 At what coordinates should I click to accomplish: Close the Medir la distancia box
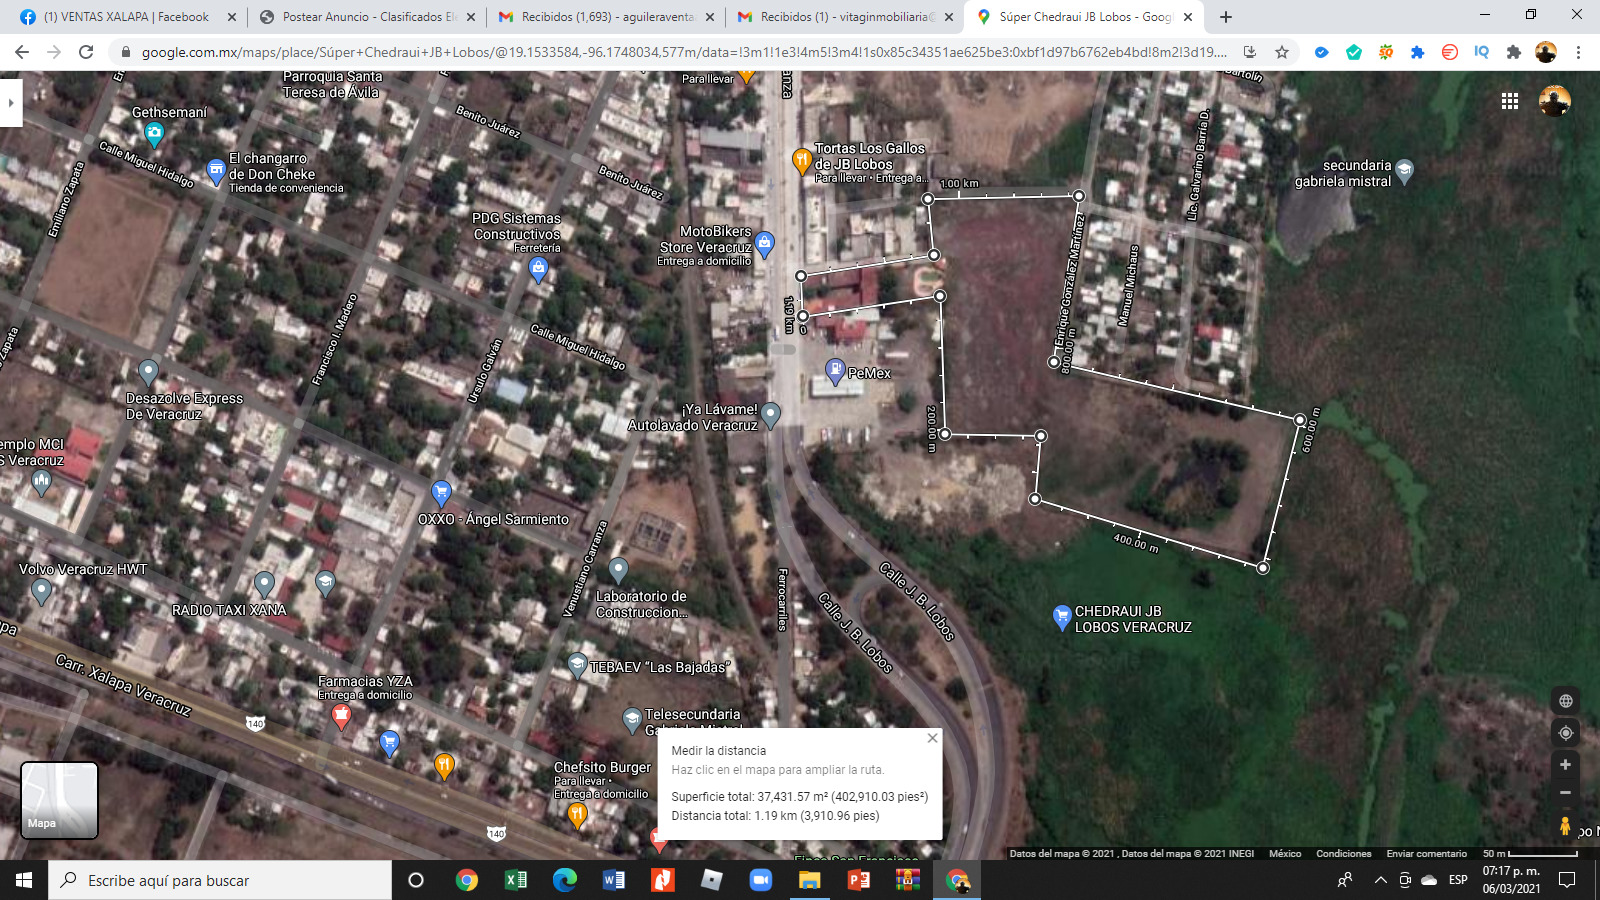[932, 738]
